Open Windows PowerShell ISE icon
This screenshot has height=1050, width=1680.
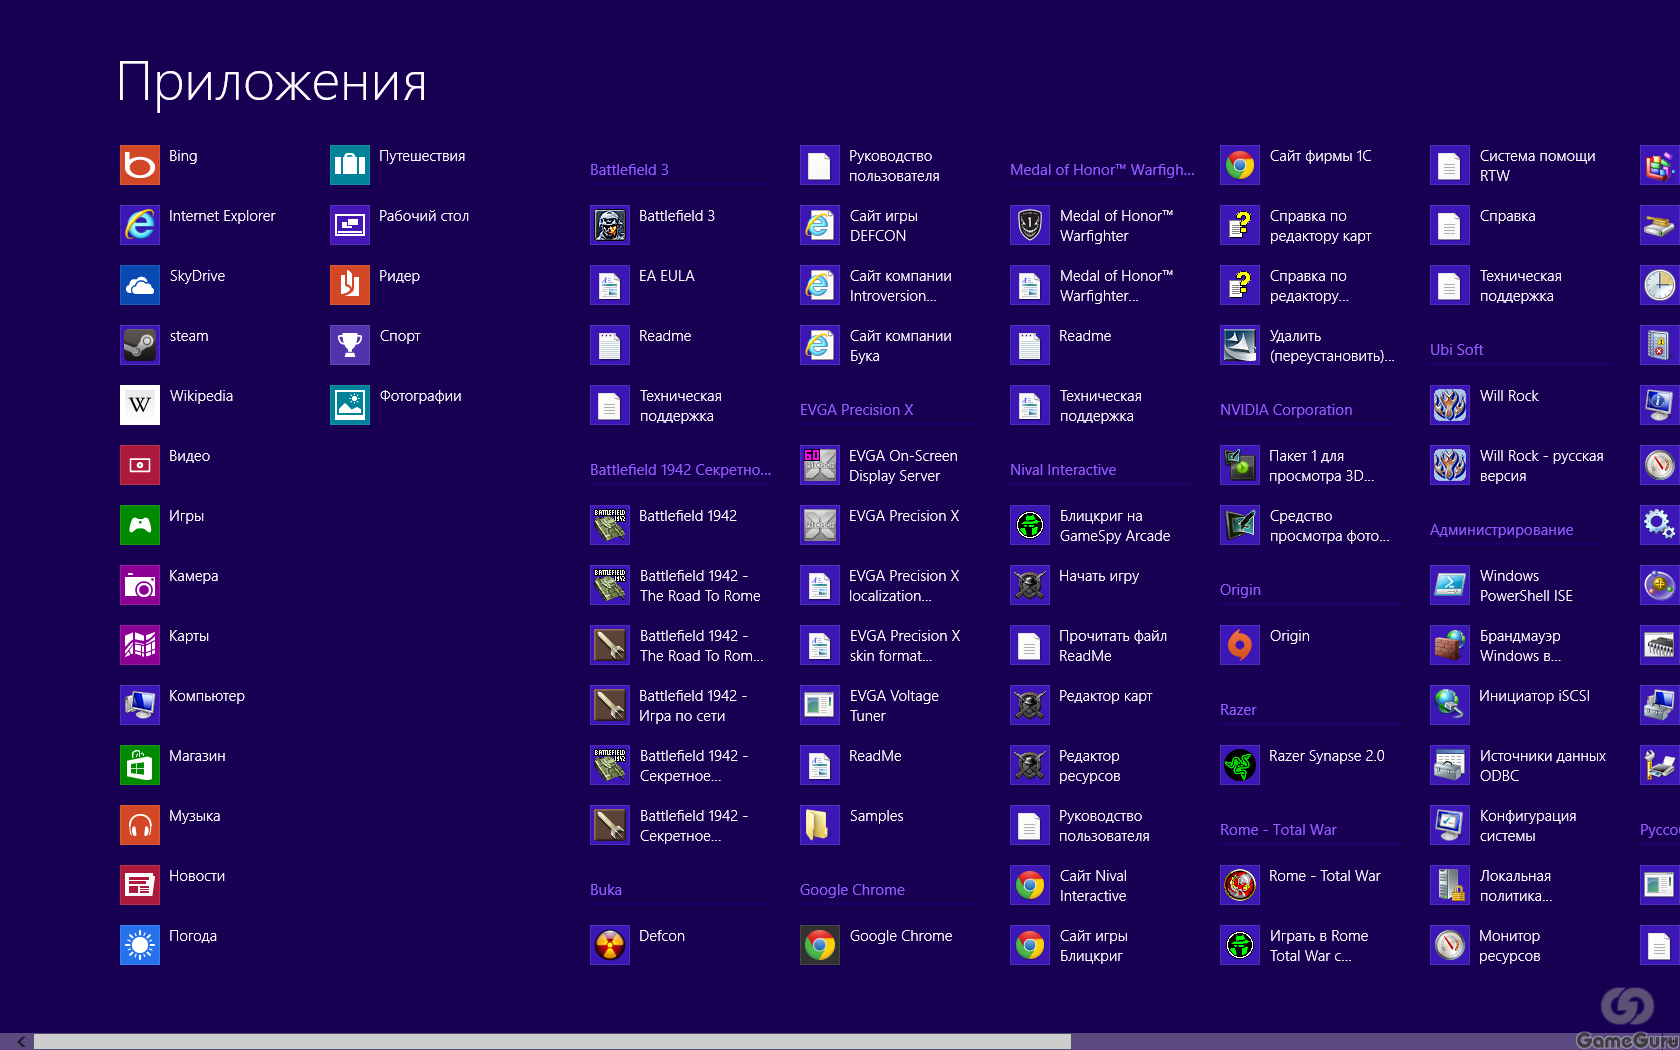[x=1450, y=585]
